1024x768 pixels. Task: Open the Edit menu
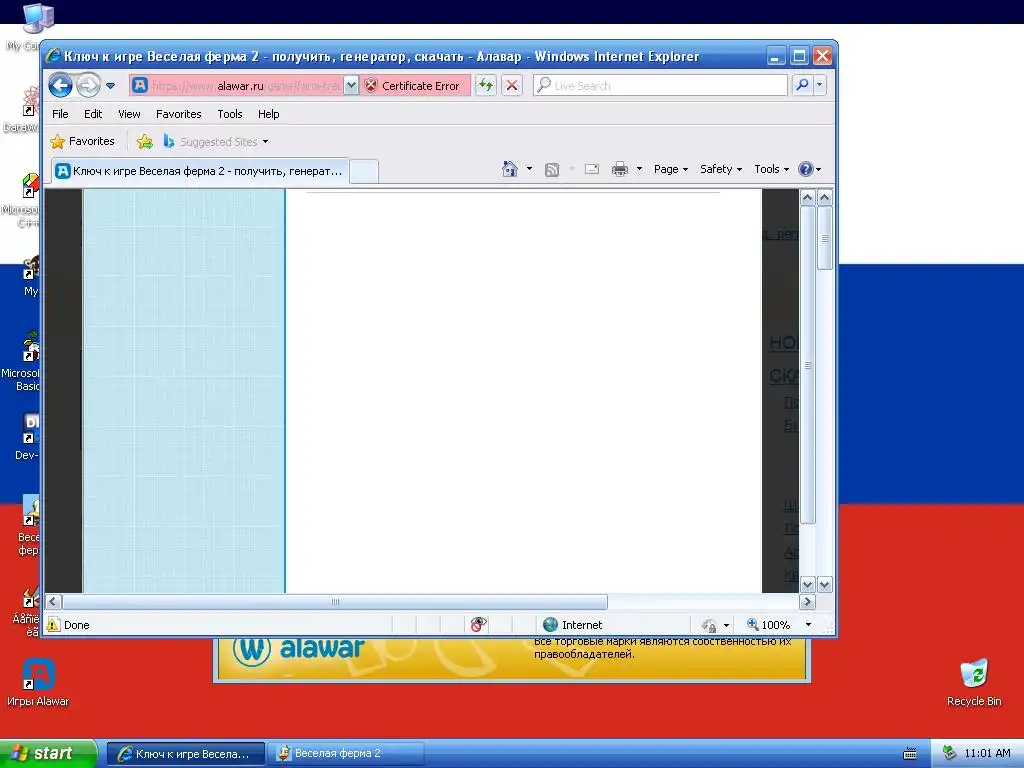[x=93, y=114]
